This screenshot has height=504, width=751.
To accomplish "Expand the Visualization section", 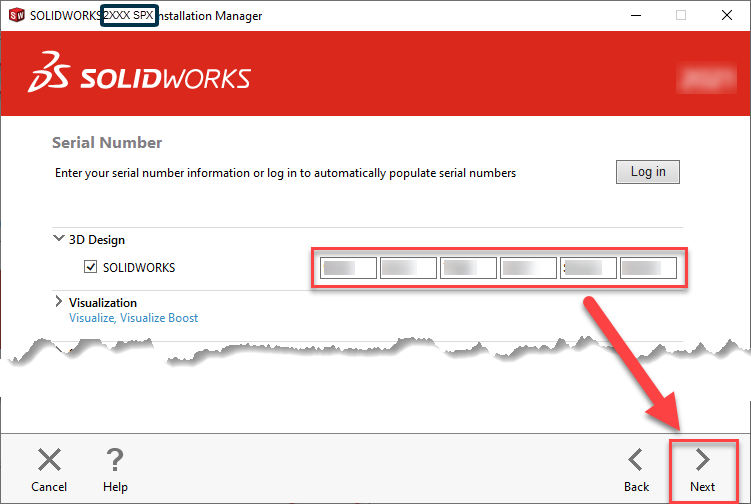I will point(58,301).
